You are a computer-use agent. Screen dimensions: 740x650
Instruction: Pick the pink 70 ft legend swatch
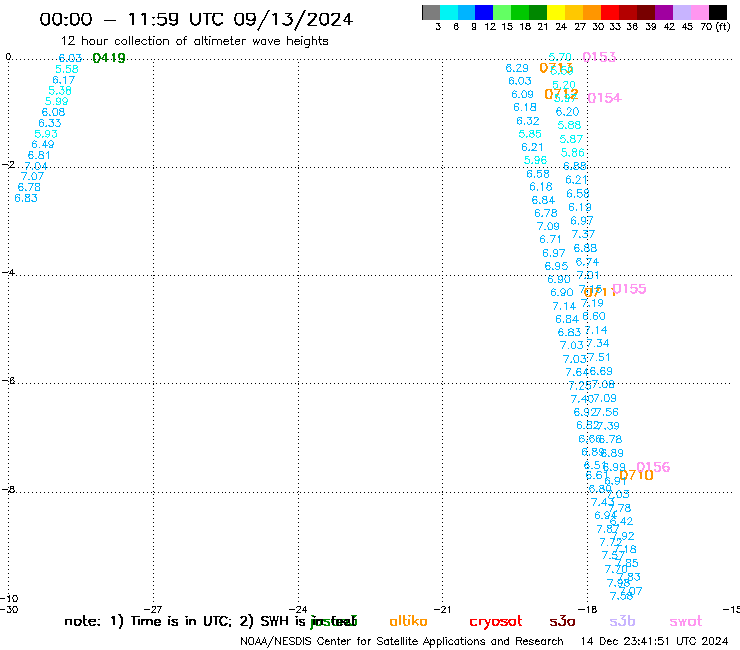[x=700, y=12]
